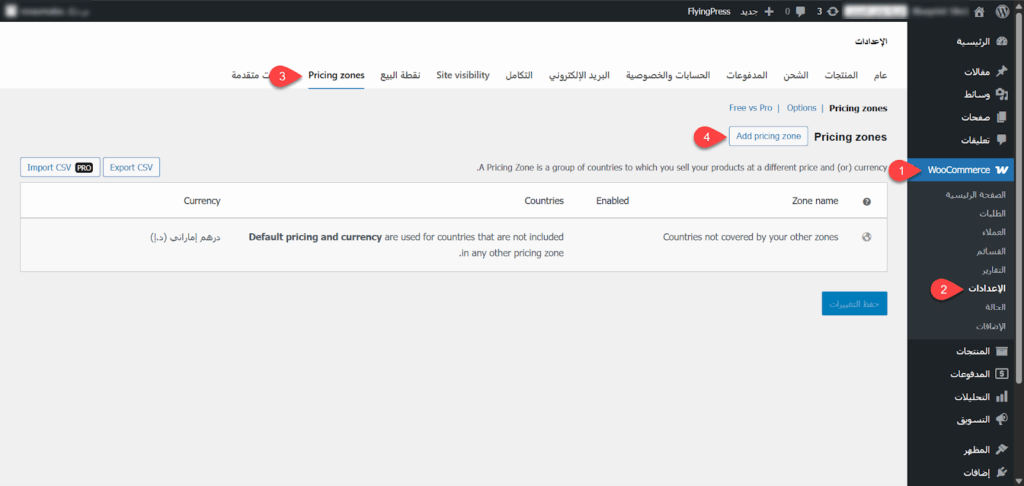Select the الشحن shipping tab

coord(796,76)
